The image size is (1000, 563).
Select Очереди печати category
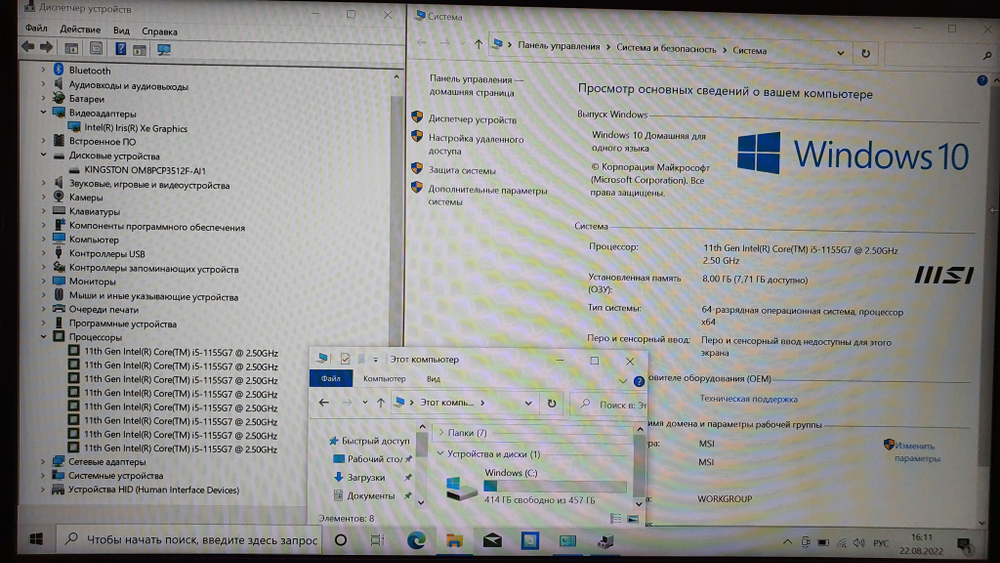click(103, 309)
